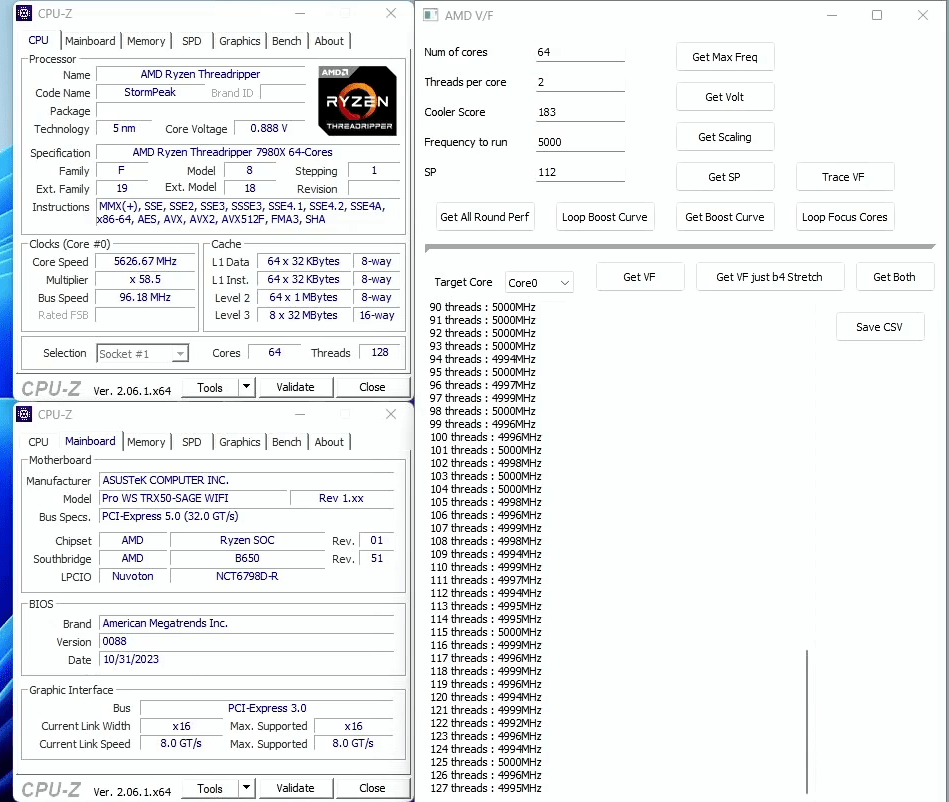The image size is (949, 802).
Task: Click Validate in bottom CPU-Z window
Action: 295,788
